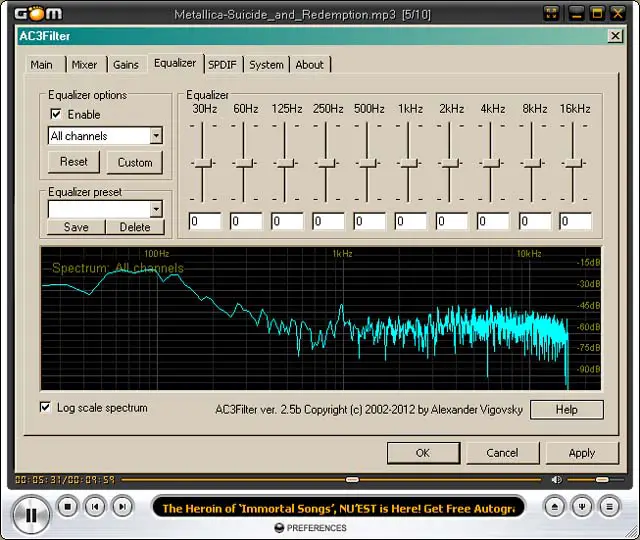Click the GOM logo
The image size is (640, 540).
click(38, 13)
